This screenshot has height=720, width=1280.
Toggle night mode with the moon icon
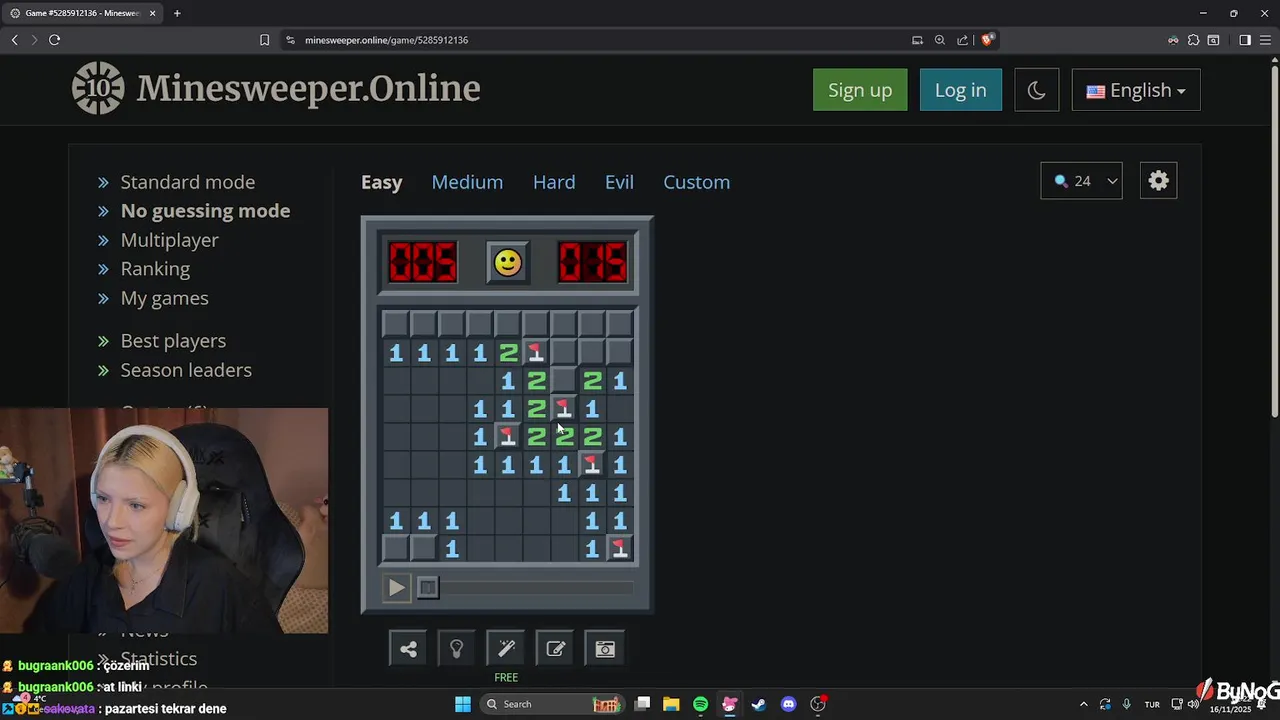click(x=1036, y=90)
